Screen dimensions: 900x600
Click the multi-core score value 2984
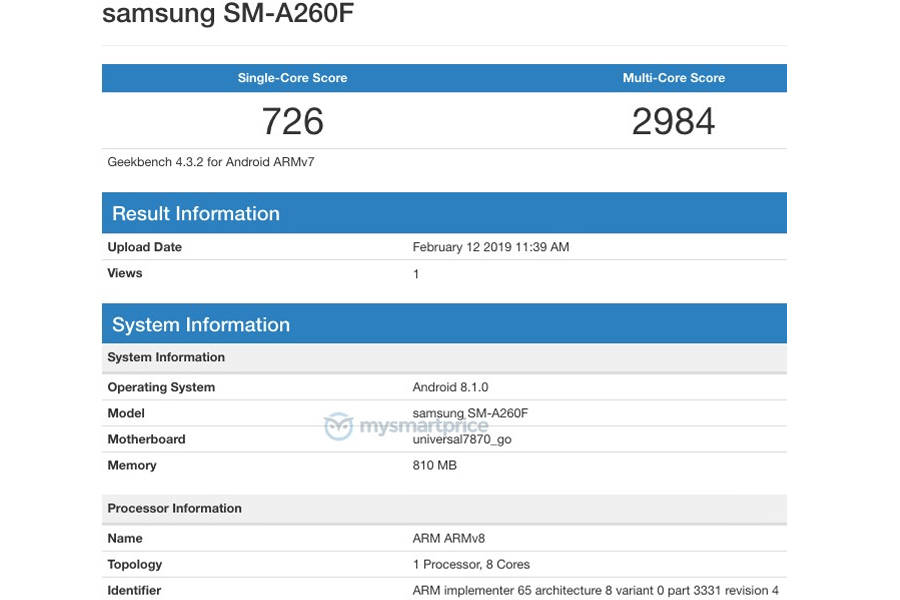pos(674,121)
